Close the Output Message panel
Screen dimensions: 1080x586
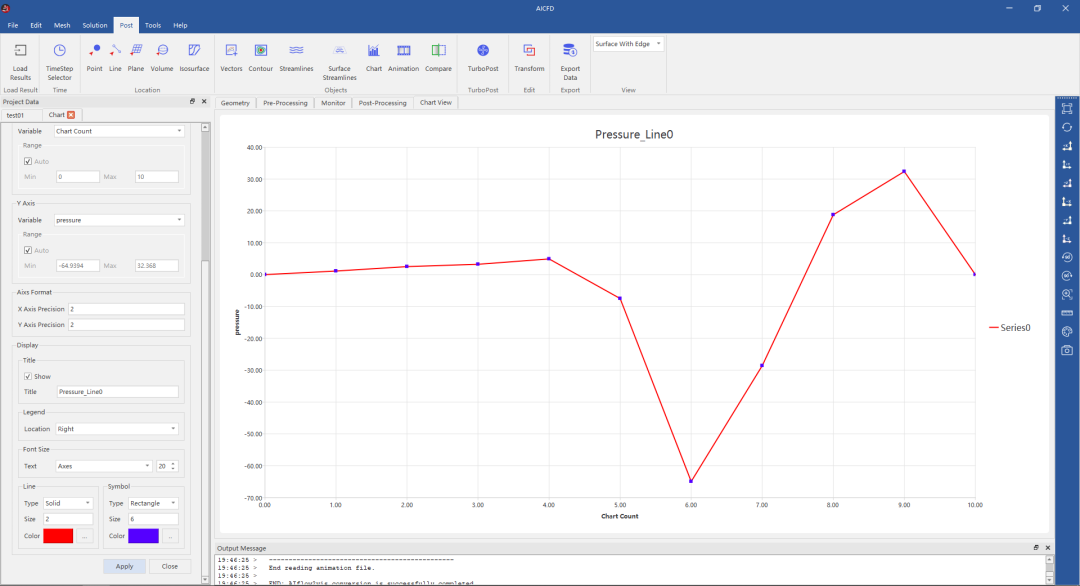click(x=1048, y=548)
